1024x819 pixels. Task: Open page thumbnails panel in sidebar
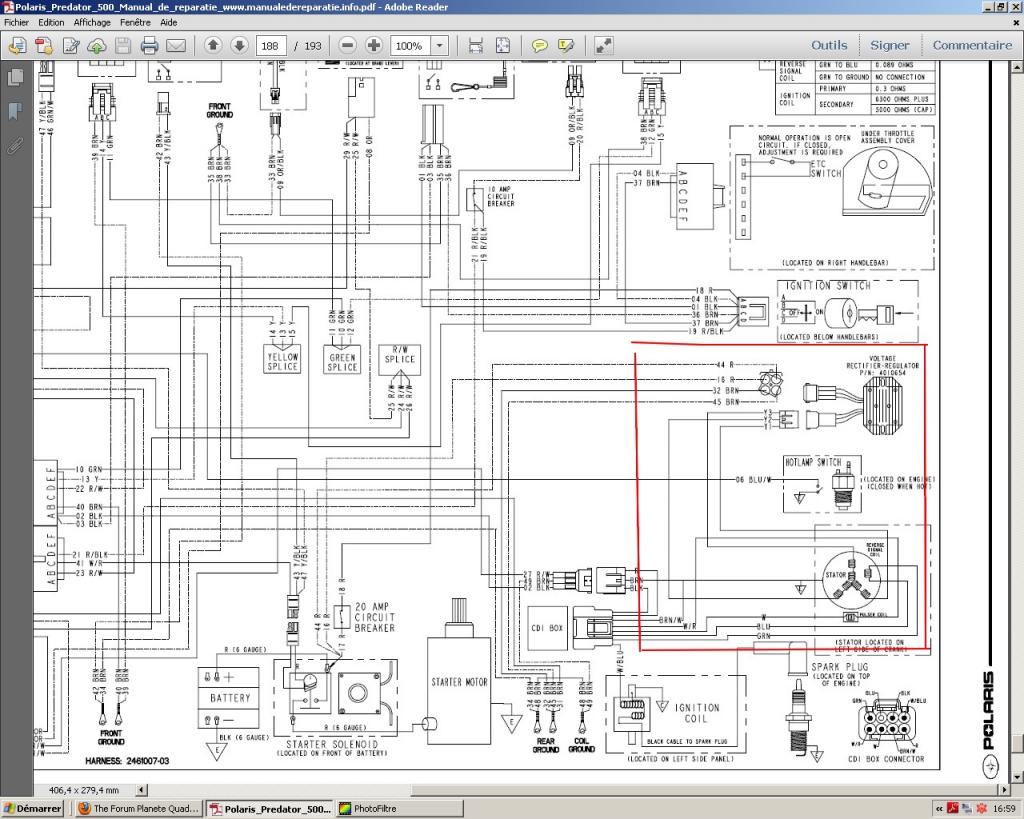[15, 77]
